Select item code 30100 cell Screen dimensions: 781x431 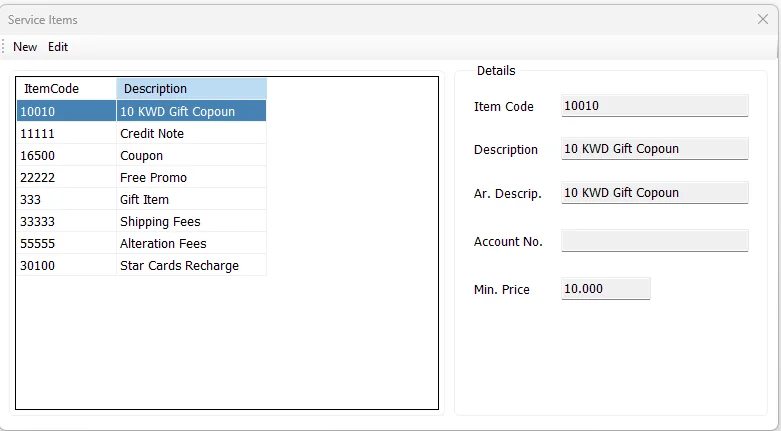coord(66,265)
